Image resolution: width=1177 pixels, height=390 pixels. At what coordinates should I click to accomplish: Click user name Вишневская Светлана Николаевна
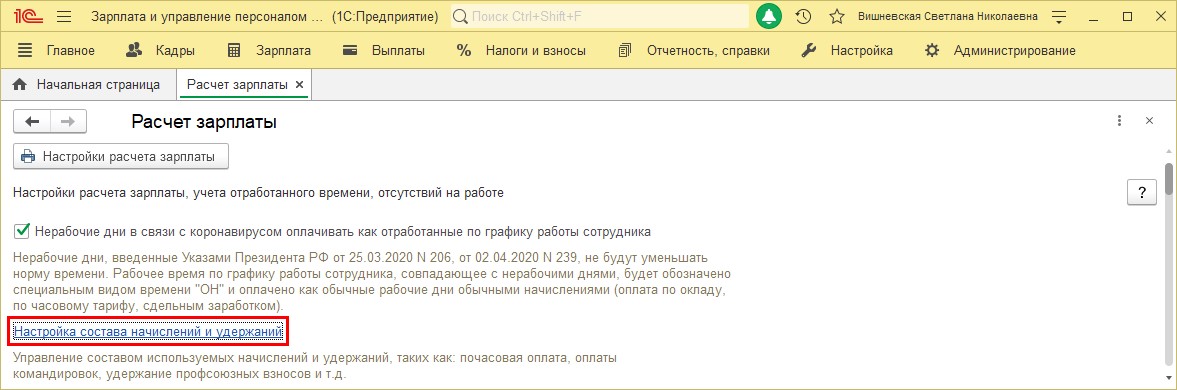pyautogui.click(x=948, y=16)
